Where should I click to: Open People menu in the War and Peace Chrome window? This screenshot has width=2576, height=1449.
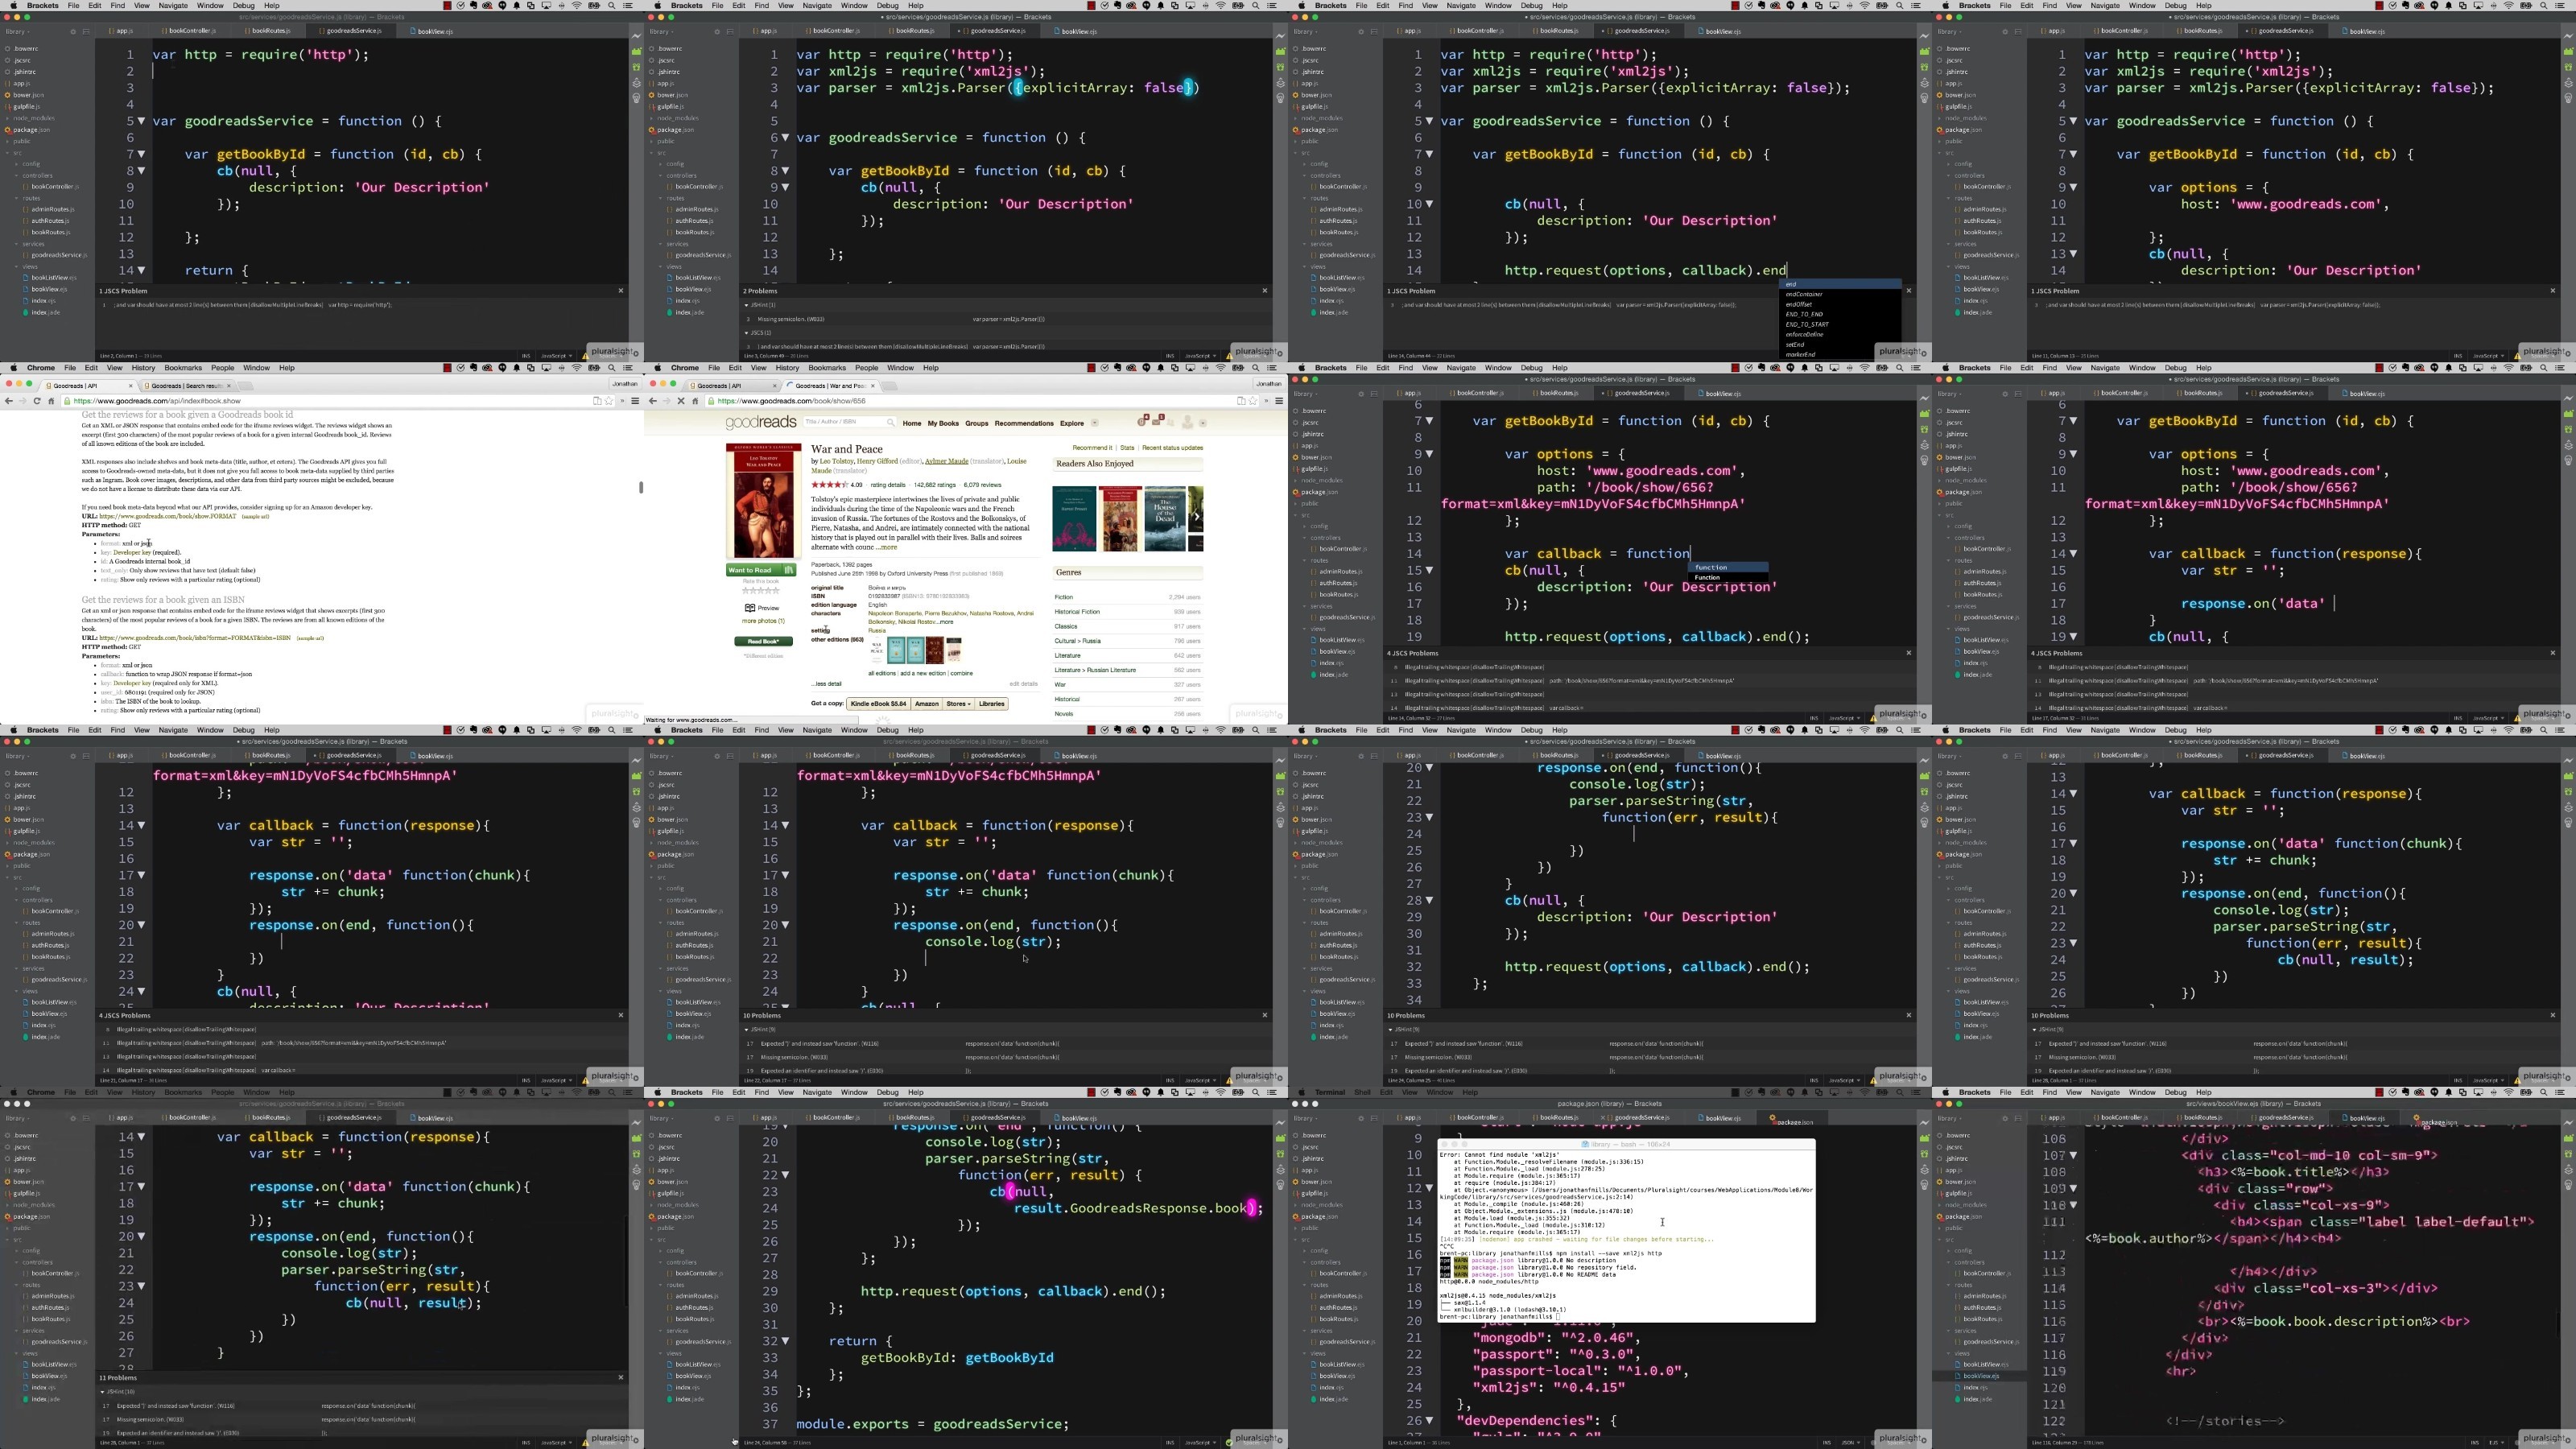866,368
